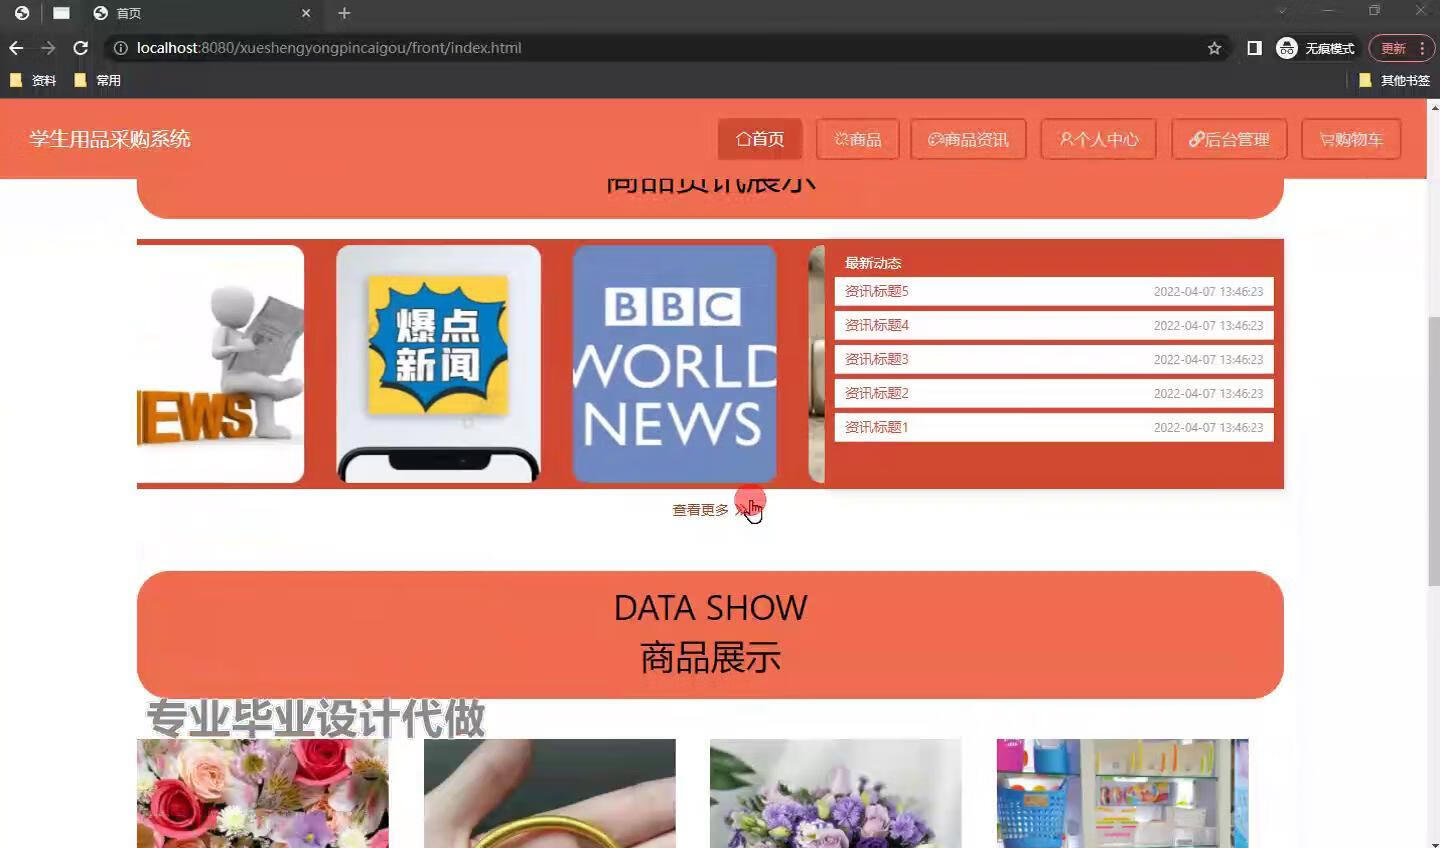Viewport: 1440px width, 848px height.
Task: Open the gold bangle product image
Action: click(x=549, y=793)
